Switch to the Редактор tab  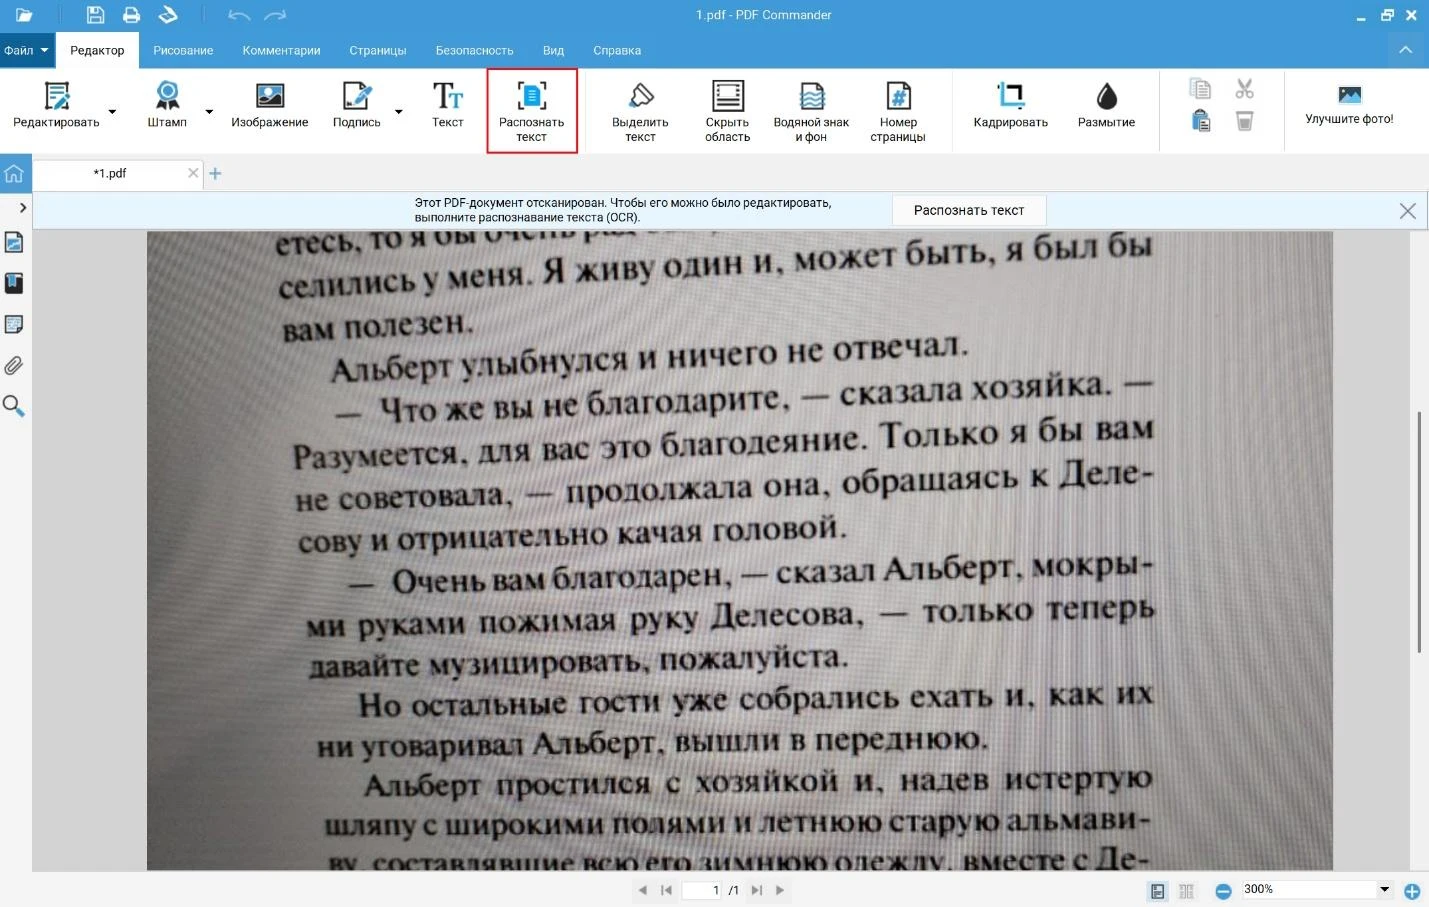tap(97, 50)
